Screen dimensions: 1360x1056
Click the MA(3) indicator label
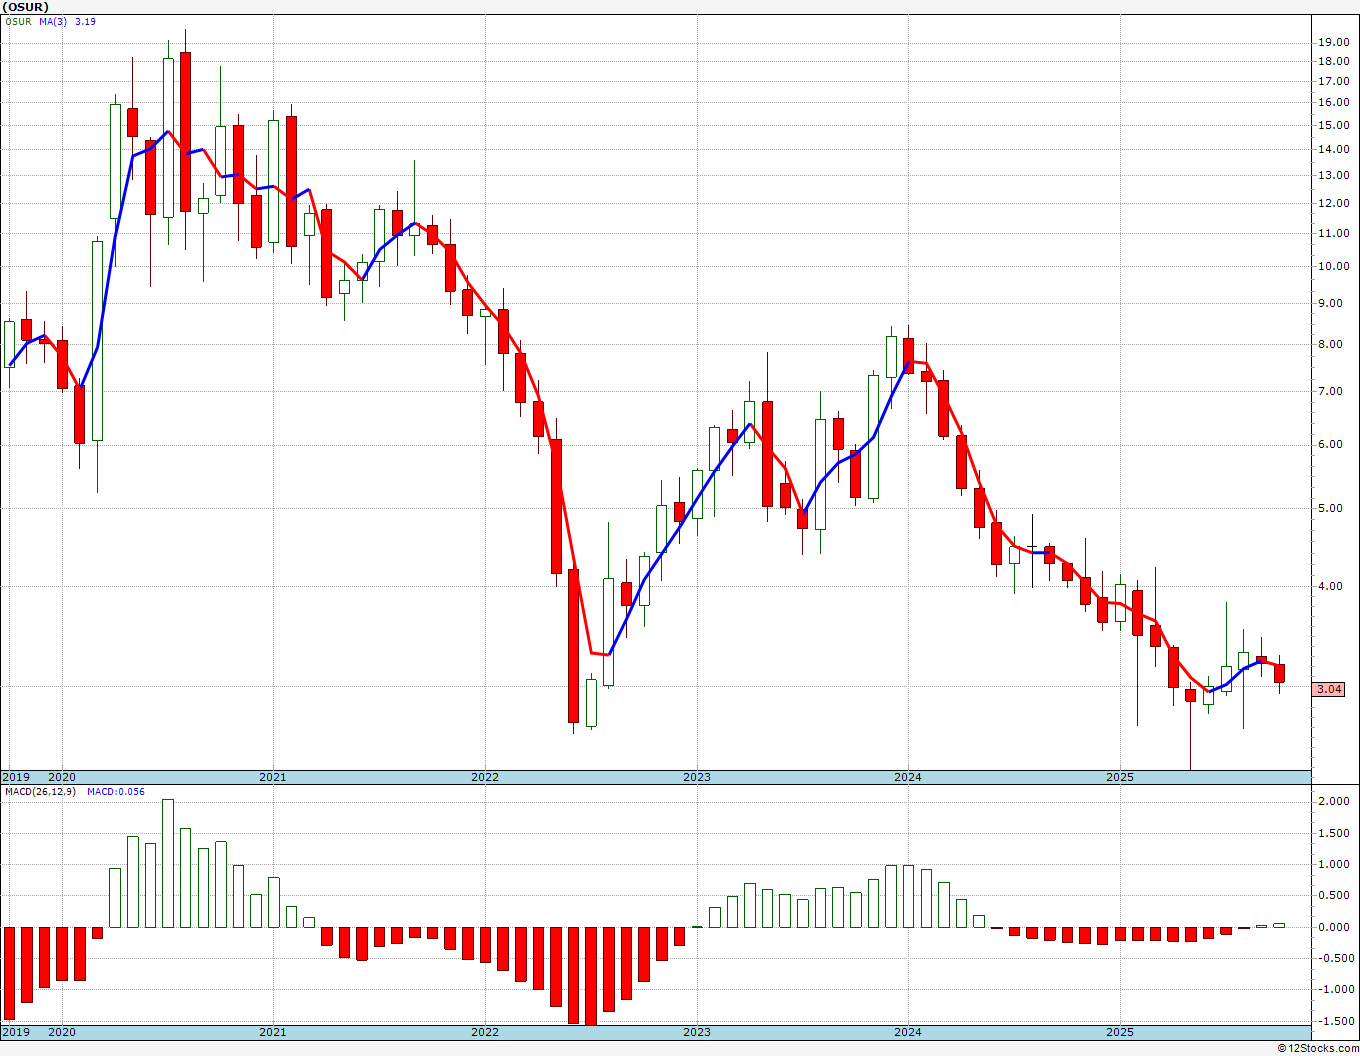coord(53,21)
